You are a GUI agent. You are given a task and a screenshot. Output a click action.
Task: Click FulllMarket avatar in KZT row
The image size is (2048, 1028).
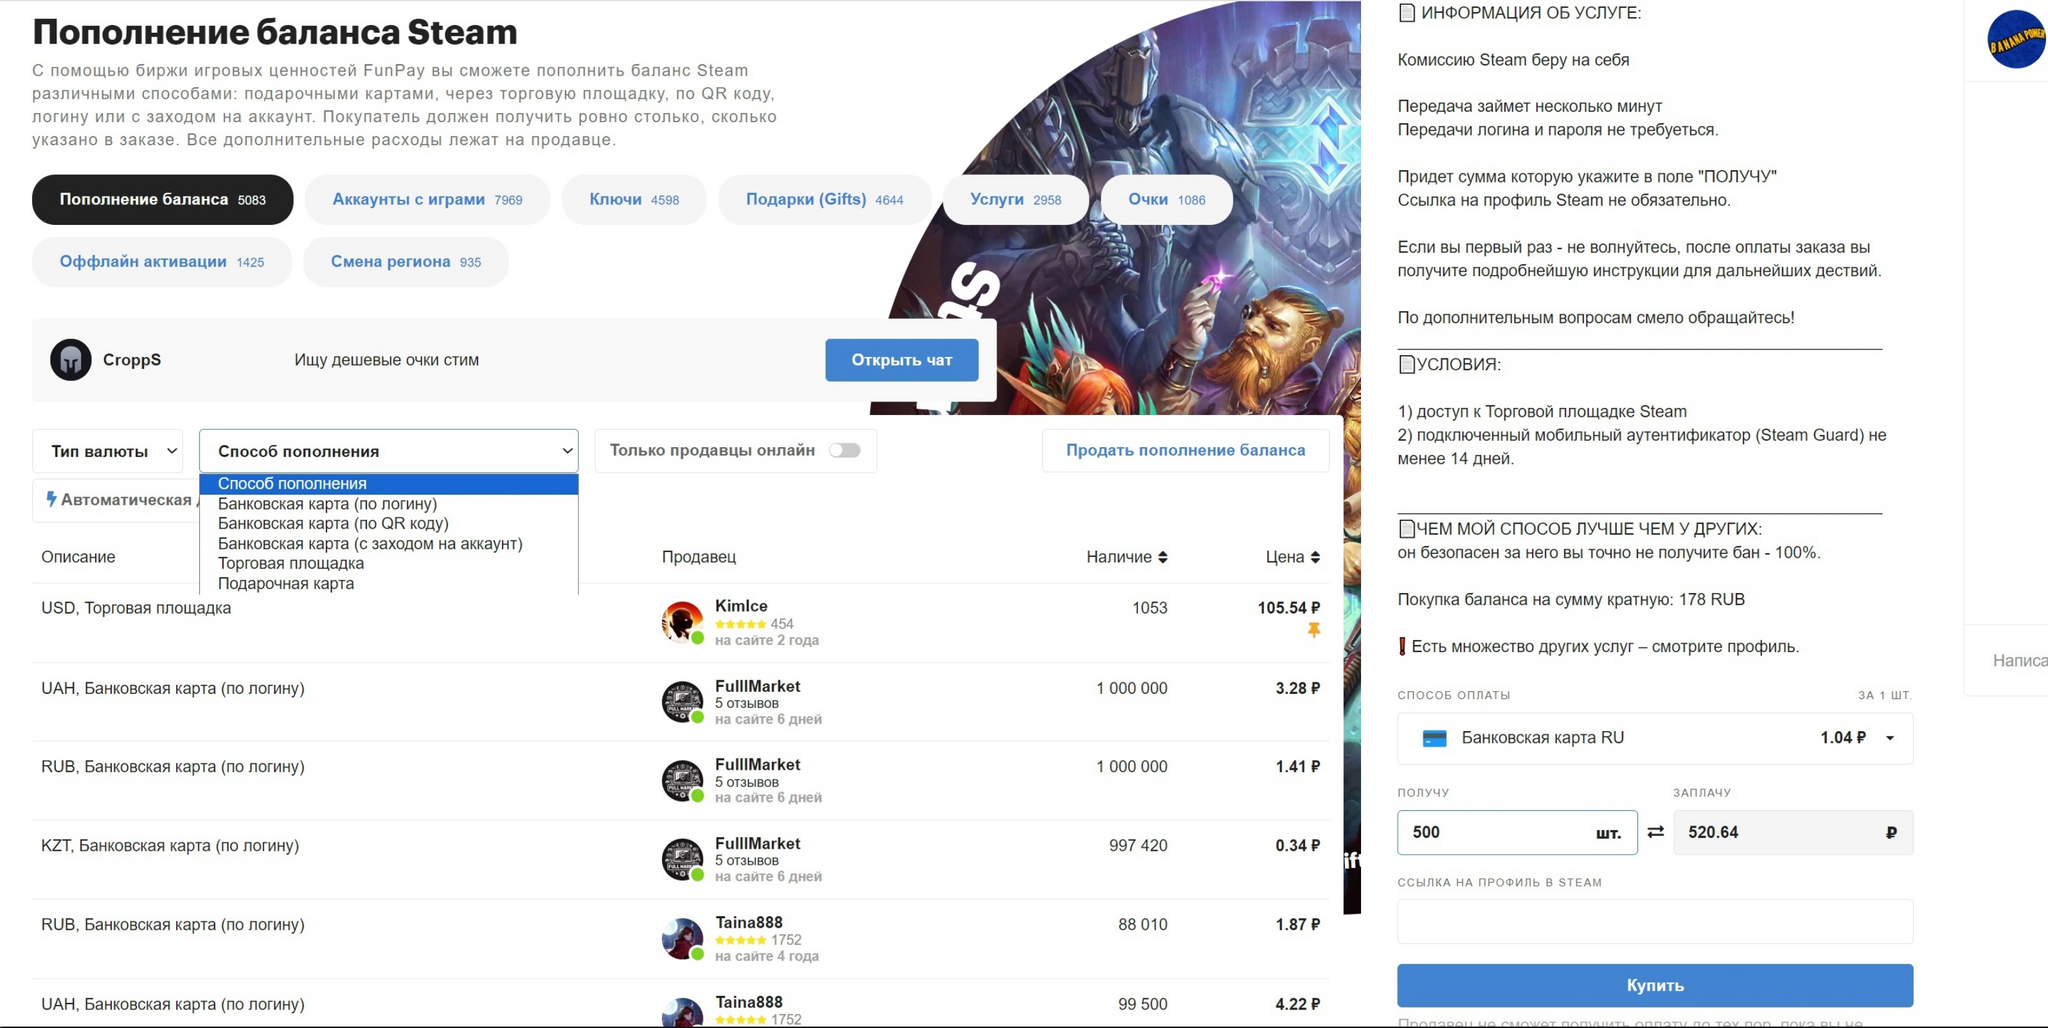coord(682,859)
